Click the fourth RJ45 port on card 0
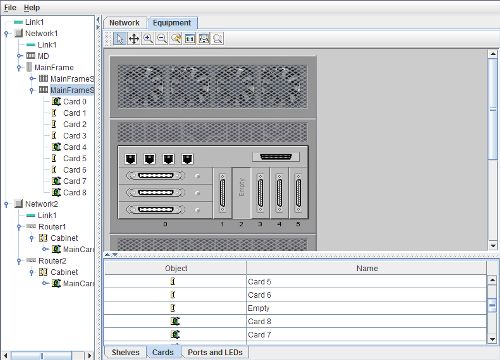500x360 pixels. point(188,159)
